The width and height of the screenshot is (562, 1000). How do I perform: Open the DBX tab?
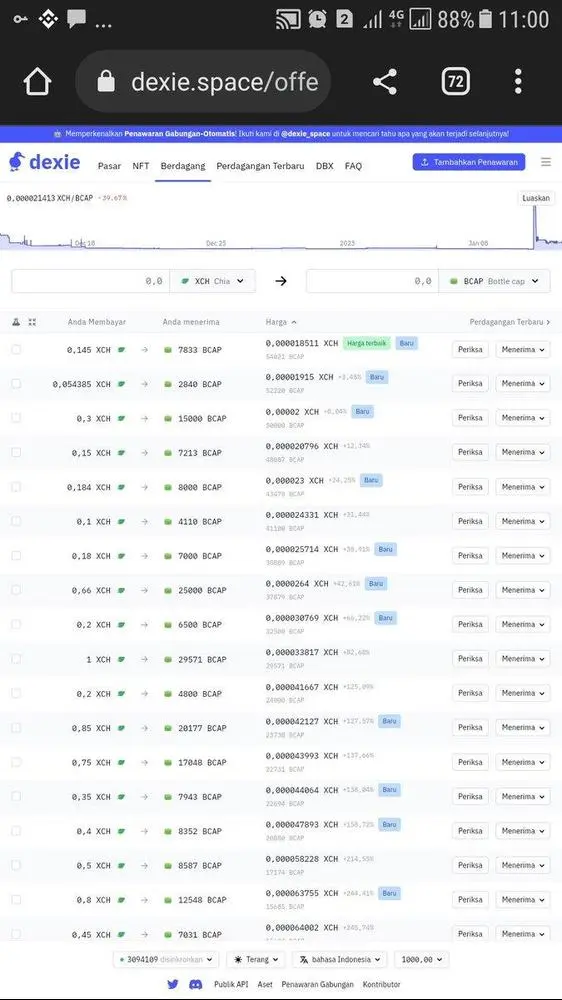325,166
